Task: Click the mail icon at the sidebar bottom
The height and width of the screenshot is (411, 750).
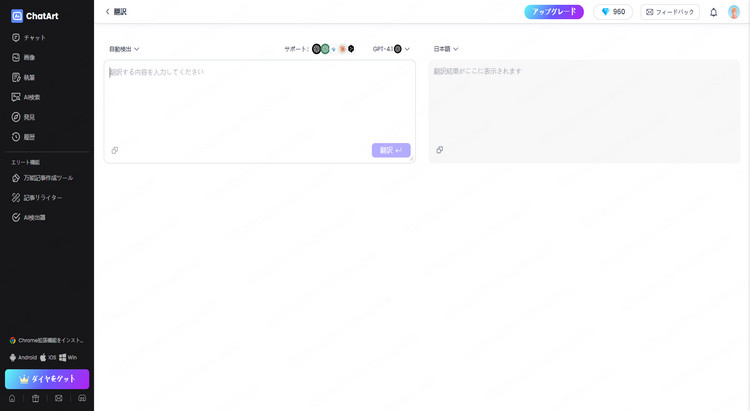Action: point(58,398)
